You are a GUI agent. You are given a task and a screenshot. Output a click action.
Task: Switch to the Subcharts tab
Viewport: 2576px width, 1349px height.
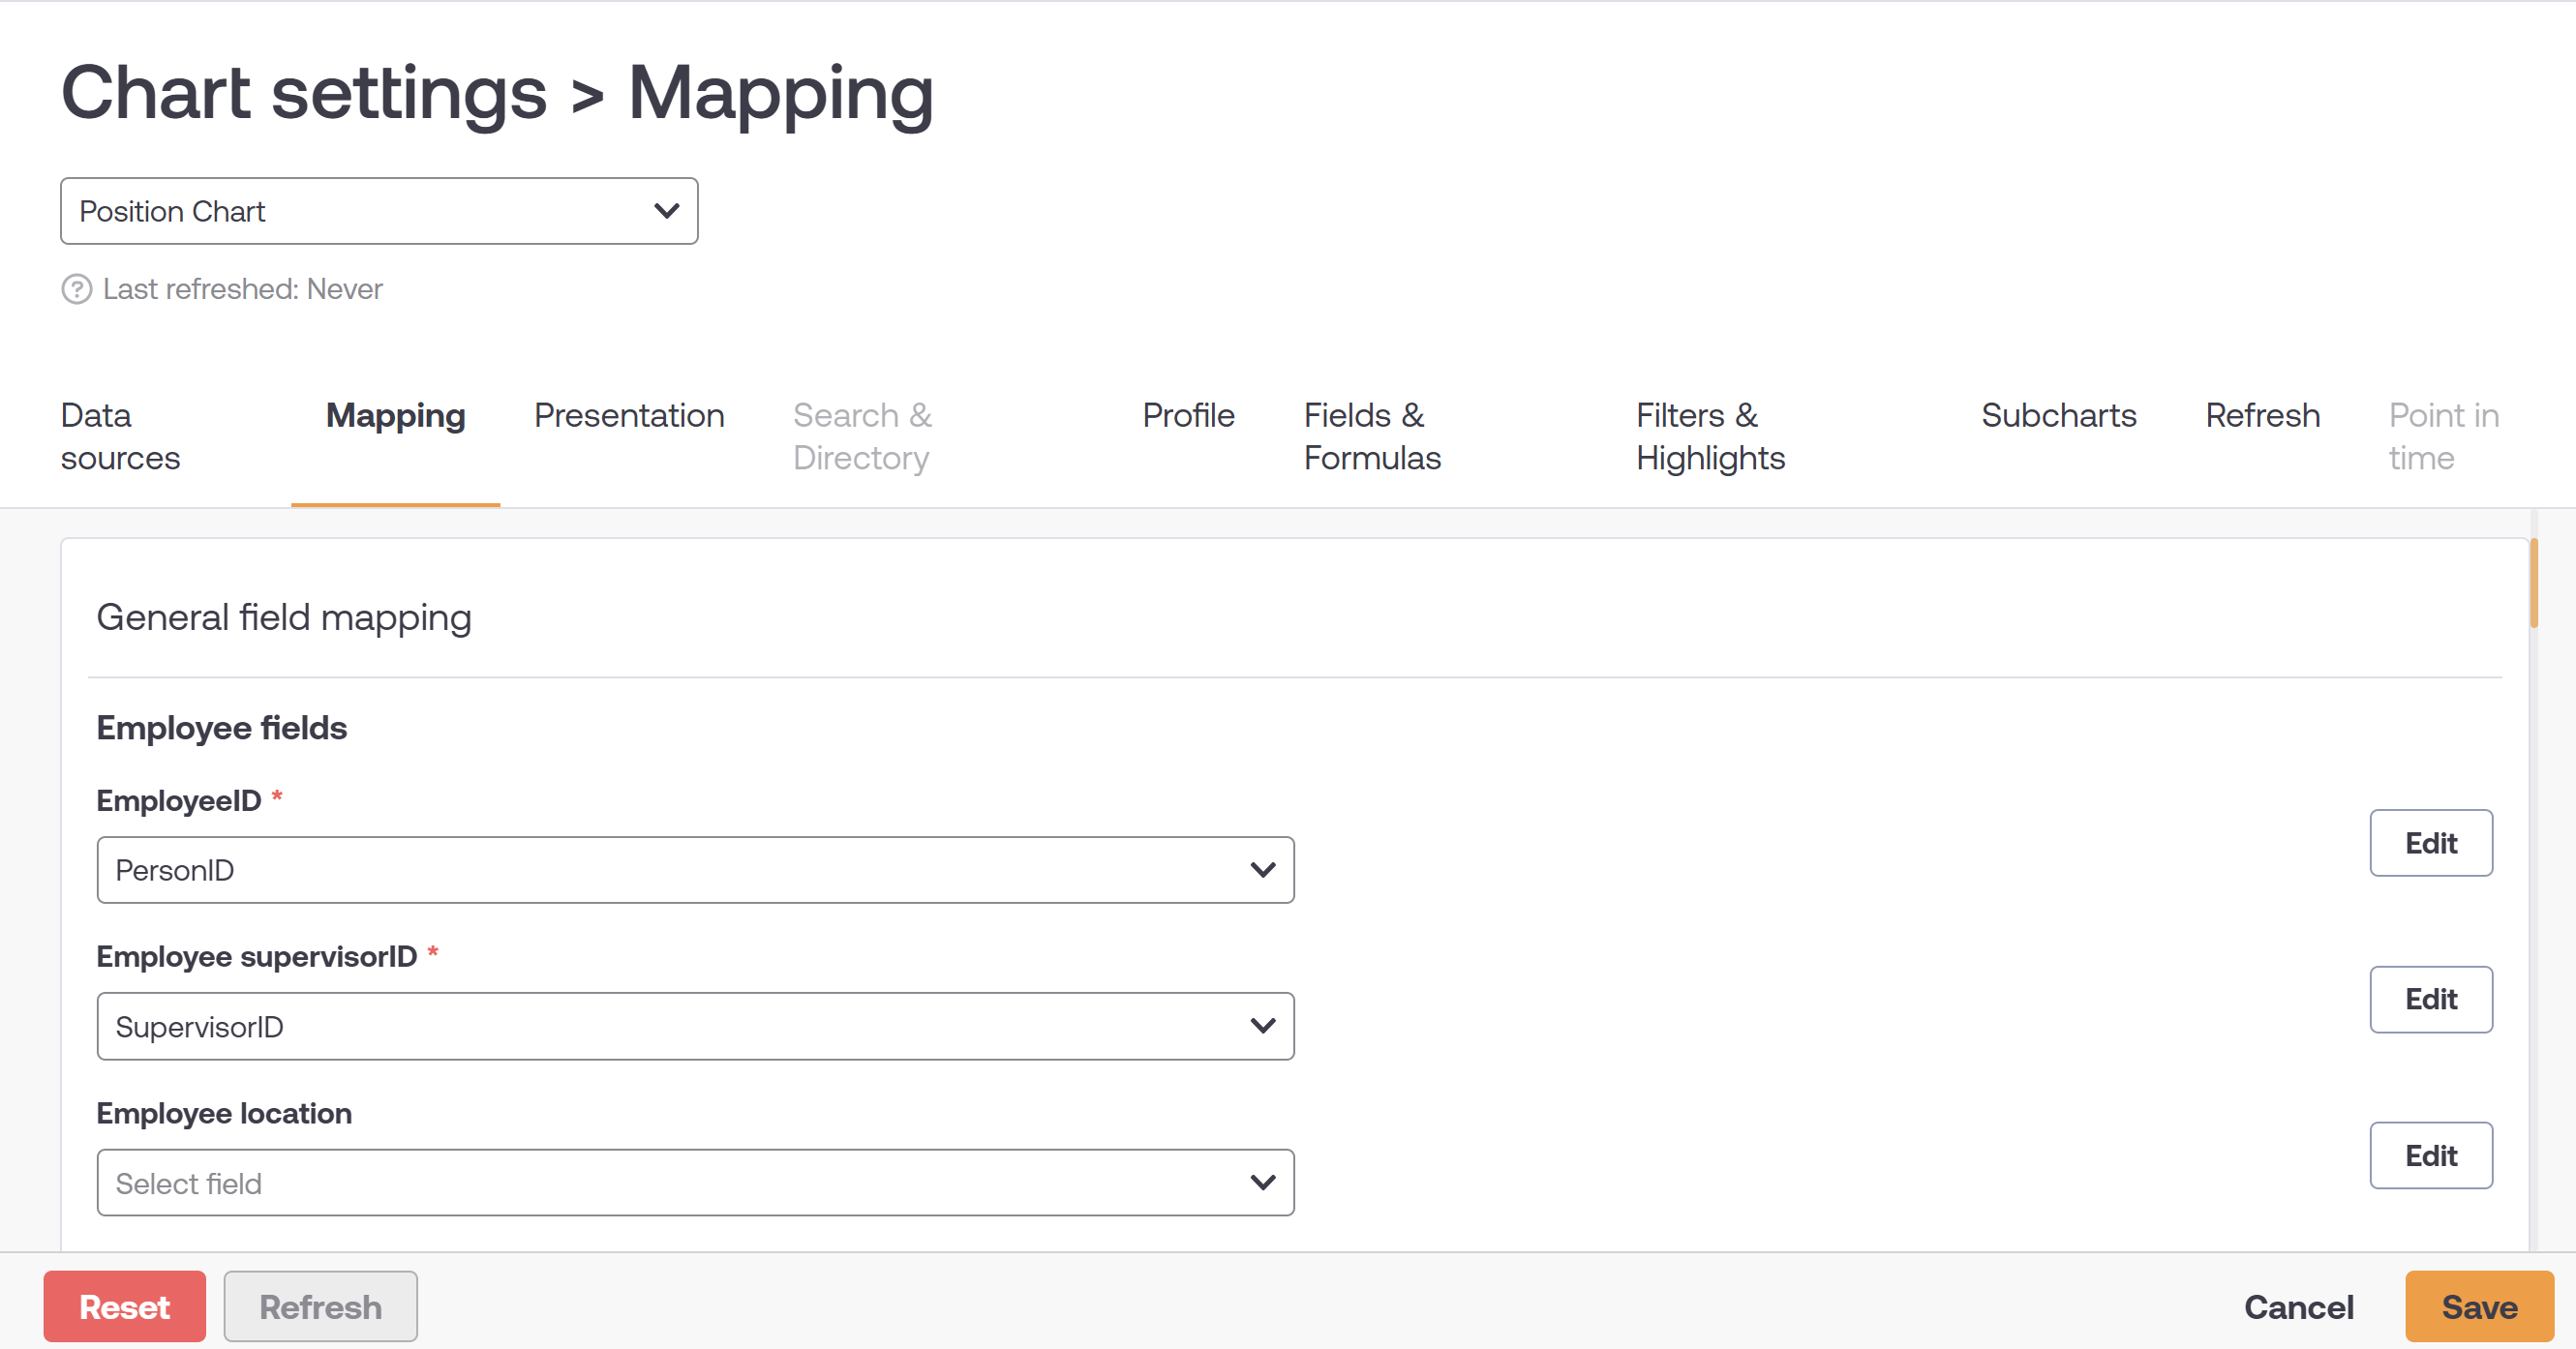click(x=2059, y=415)
